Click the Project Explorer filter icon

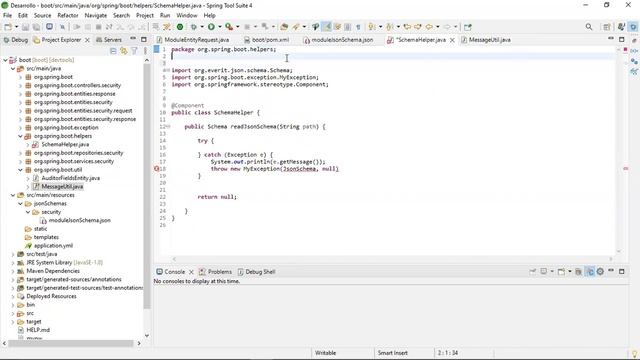pos(134,51)
